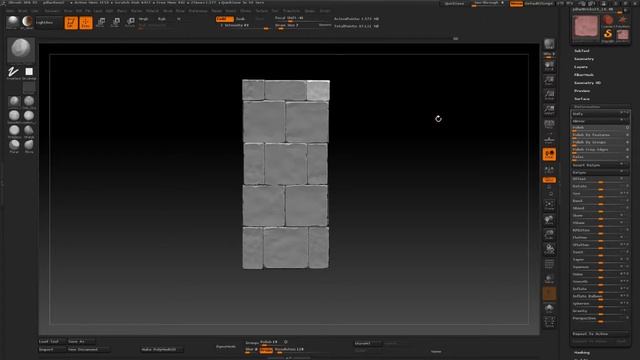Click the Unify deformation button
Viewport: 640px width, 360px height.
pos(600,114)
